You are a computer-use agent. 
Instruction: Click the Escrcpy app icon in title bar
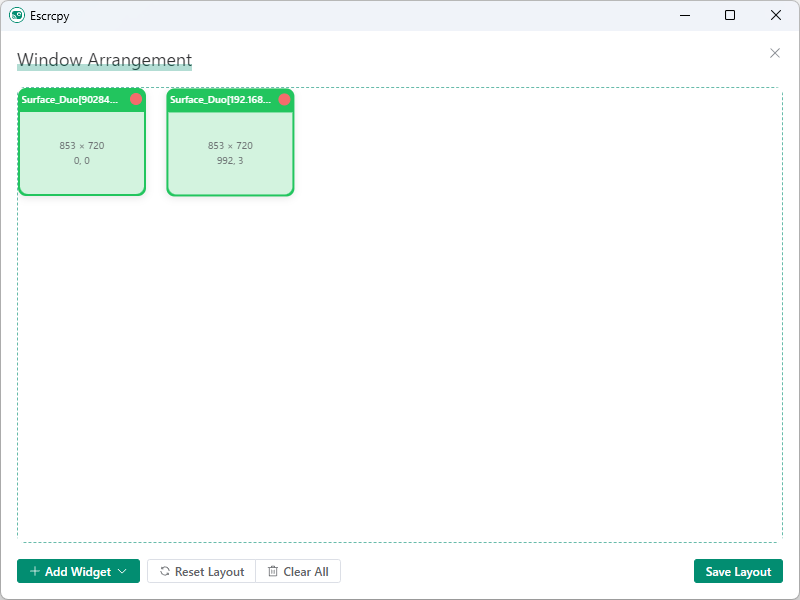pyautogui.click(x=17, y=15)
